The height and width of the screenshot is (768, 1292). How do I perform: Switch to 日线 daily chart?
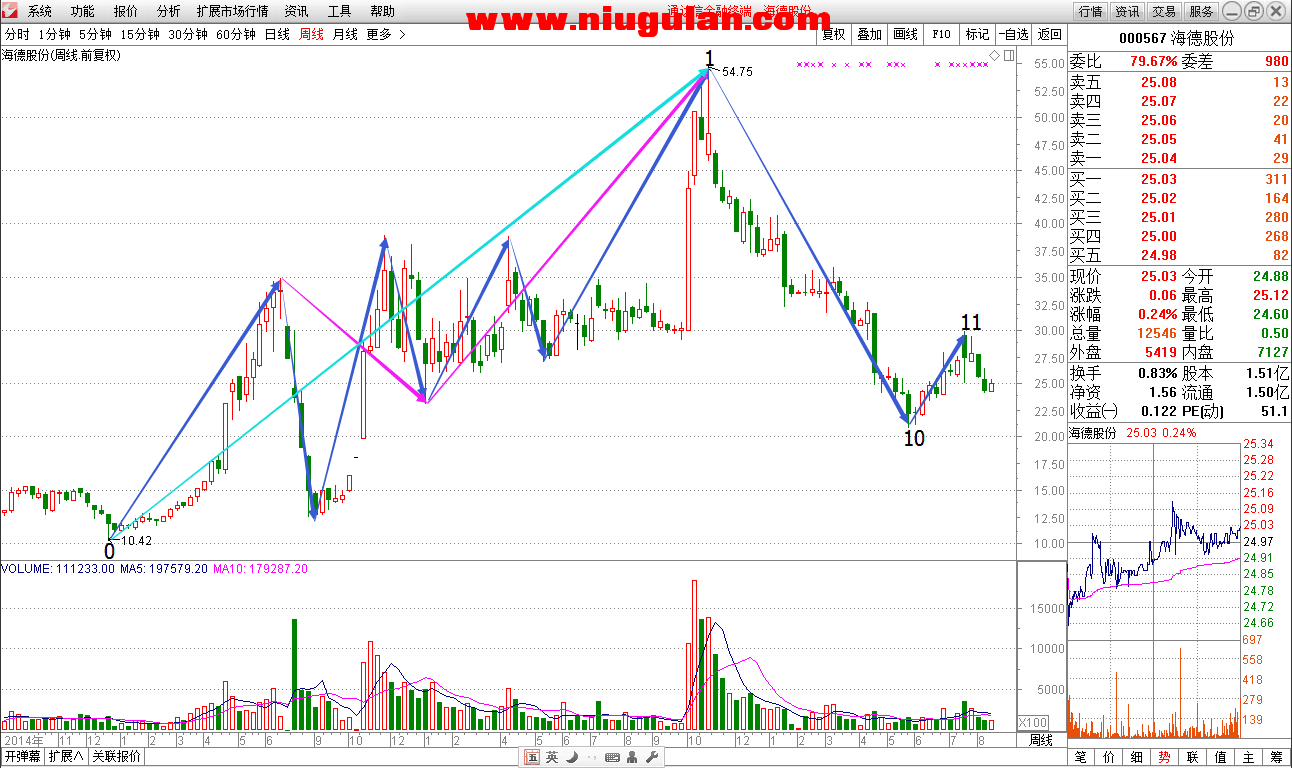(277, 34)
